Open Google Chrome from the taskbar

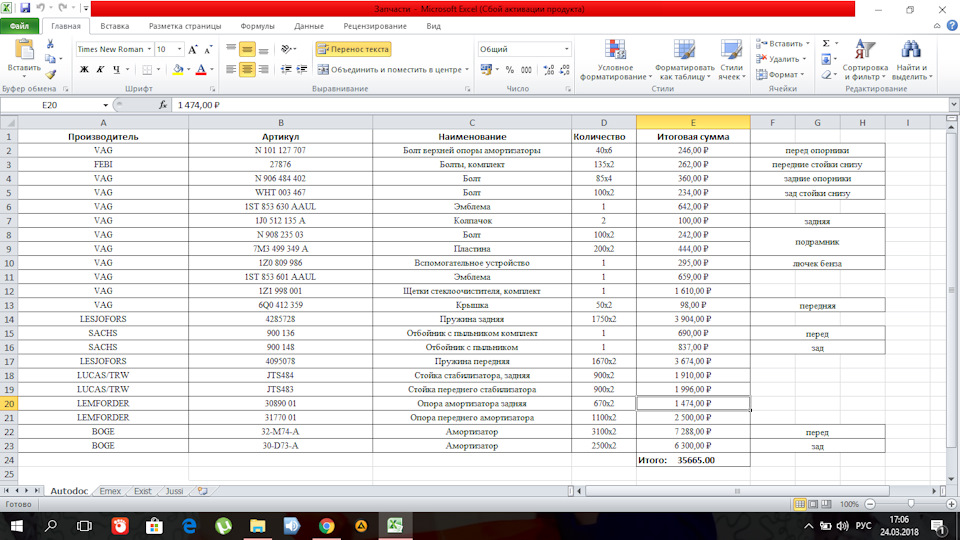(x=326, y=526)
